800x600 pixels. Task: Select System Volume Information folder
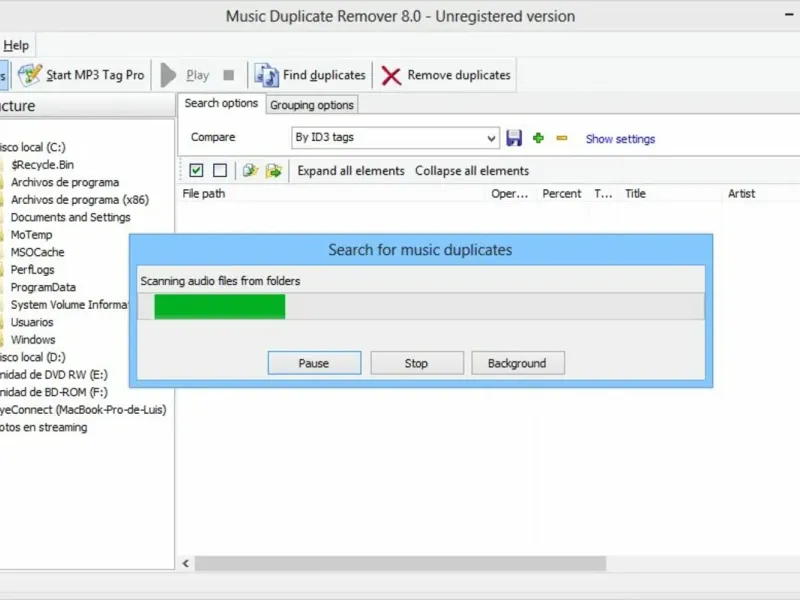pos(69,305)
